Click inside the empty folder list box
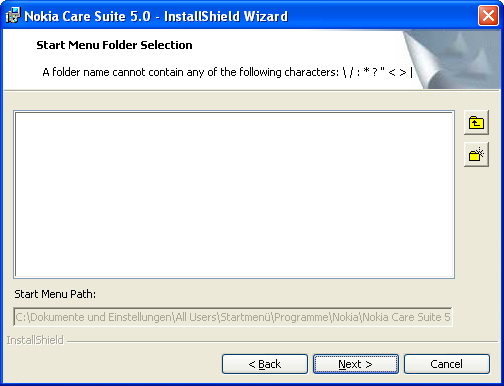Screen dimensions: 504x386 click(234, 195)
